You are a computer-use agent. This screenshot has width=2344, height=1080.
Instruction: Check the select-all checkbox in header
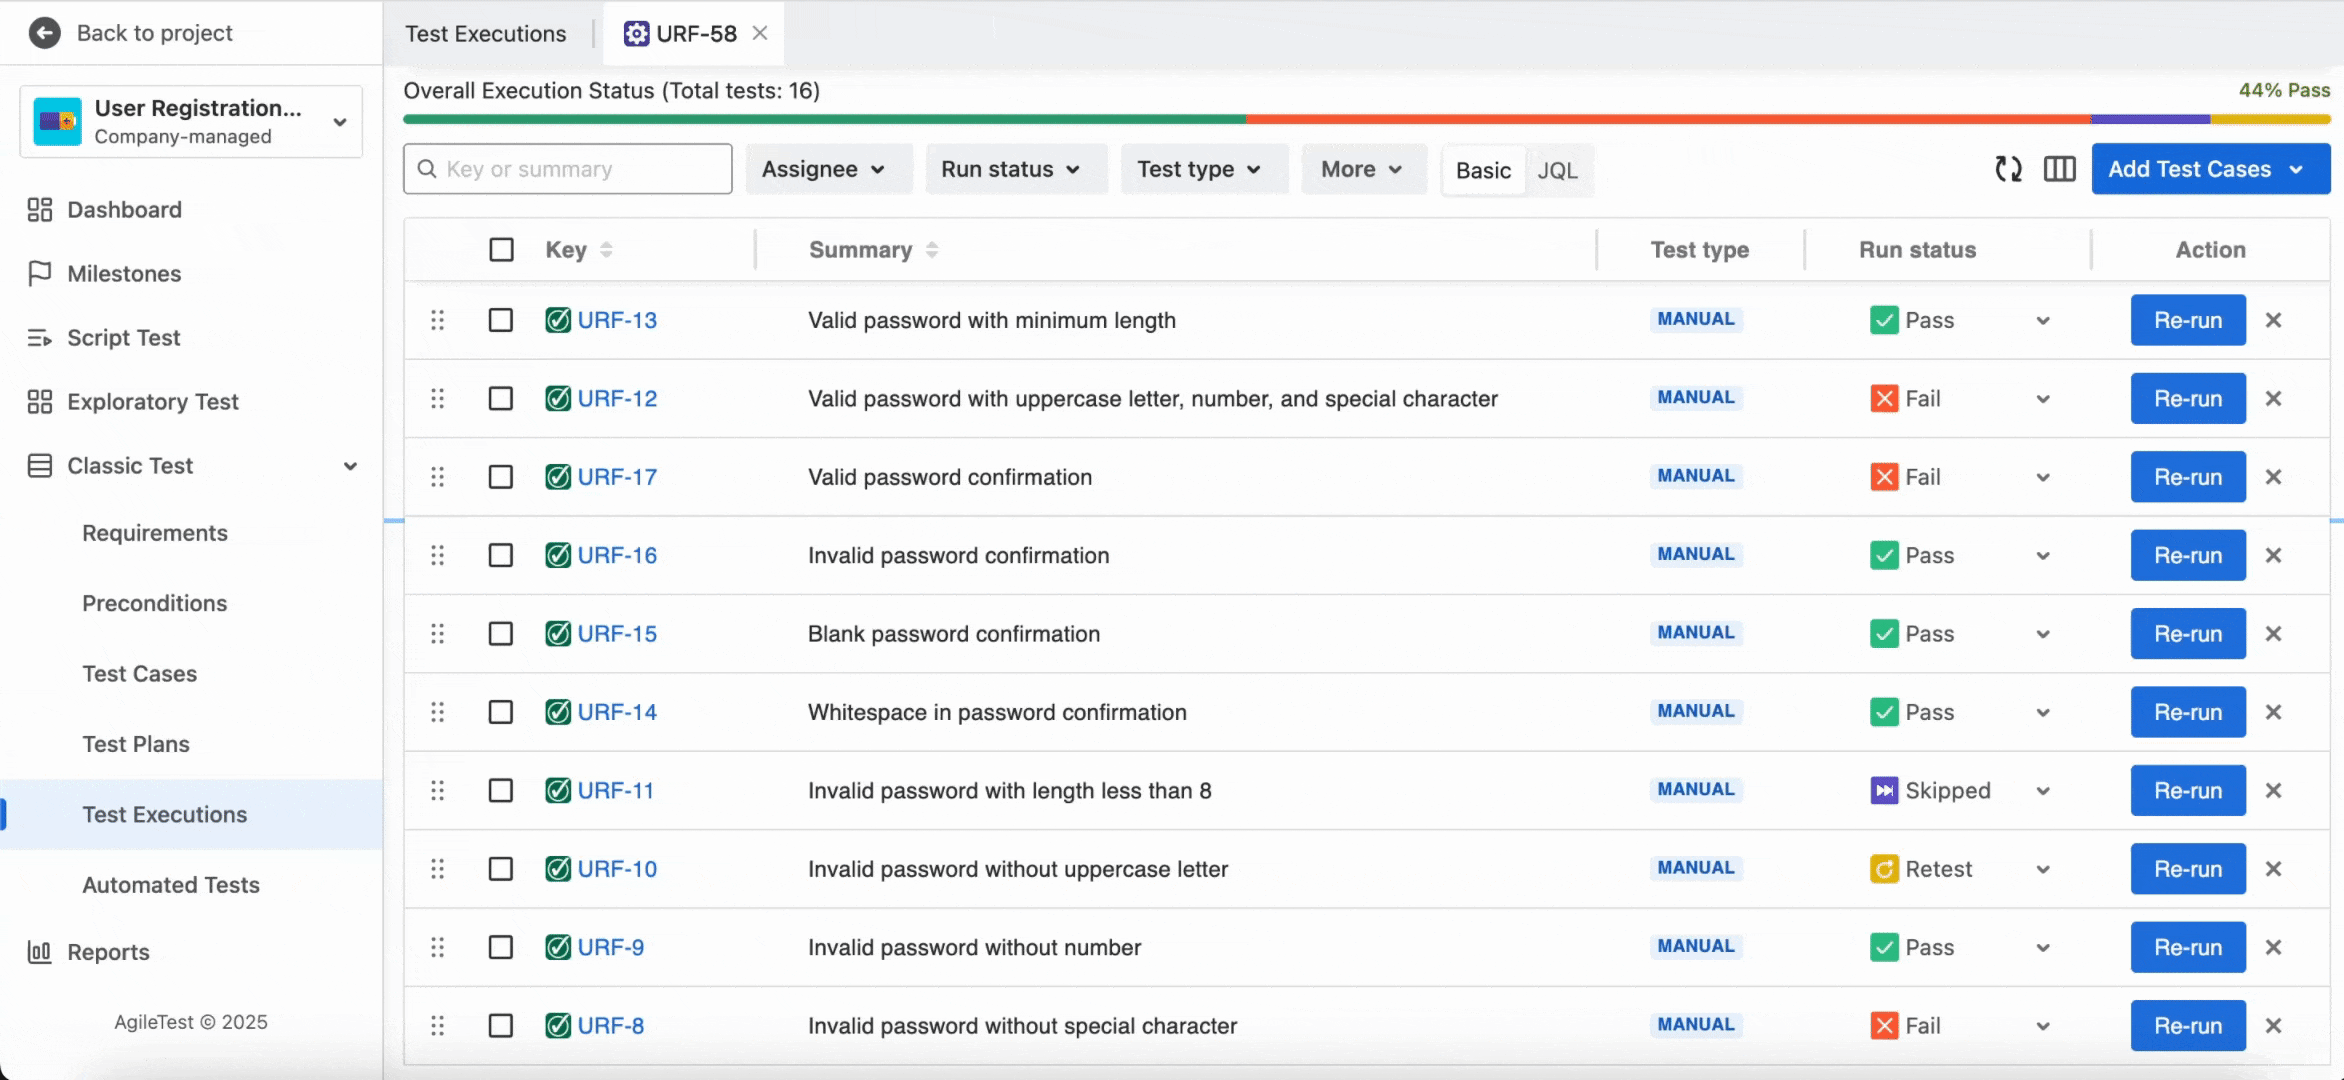click(501, 249)
